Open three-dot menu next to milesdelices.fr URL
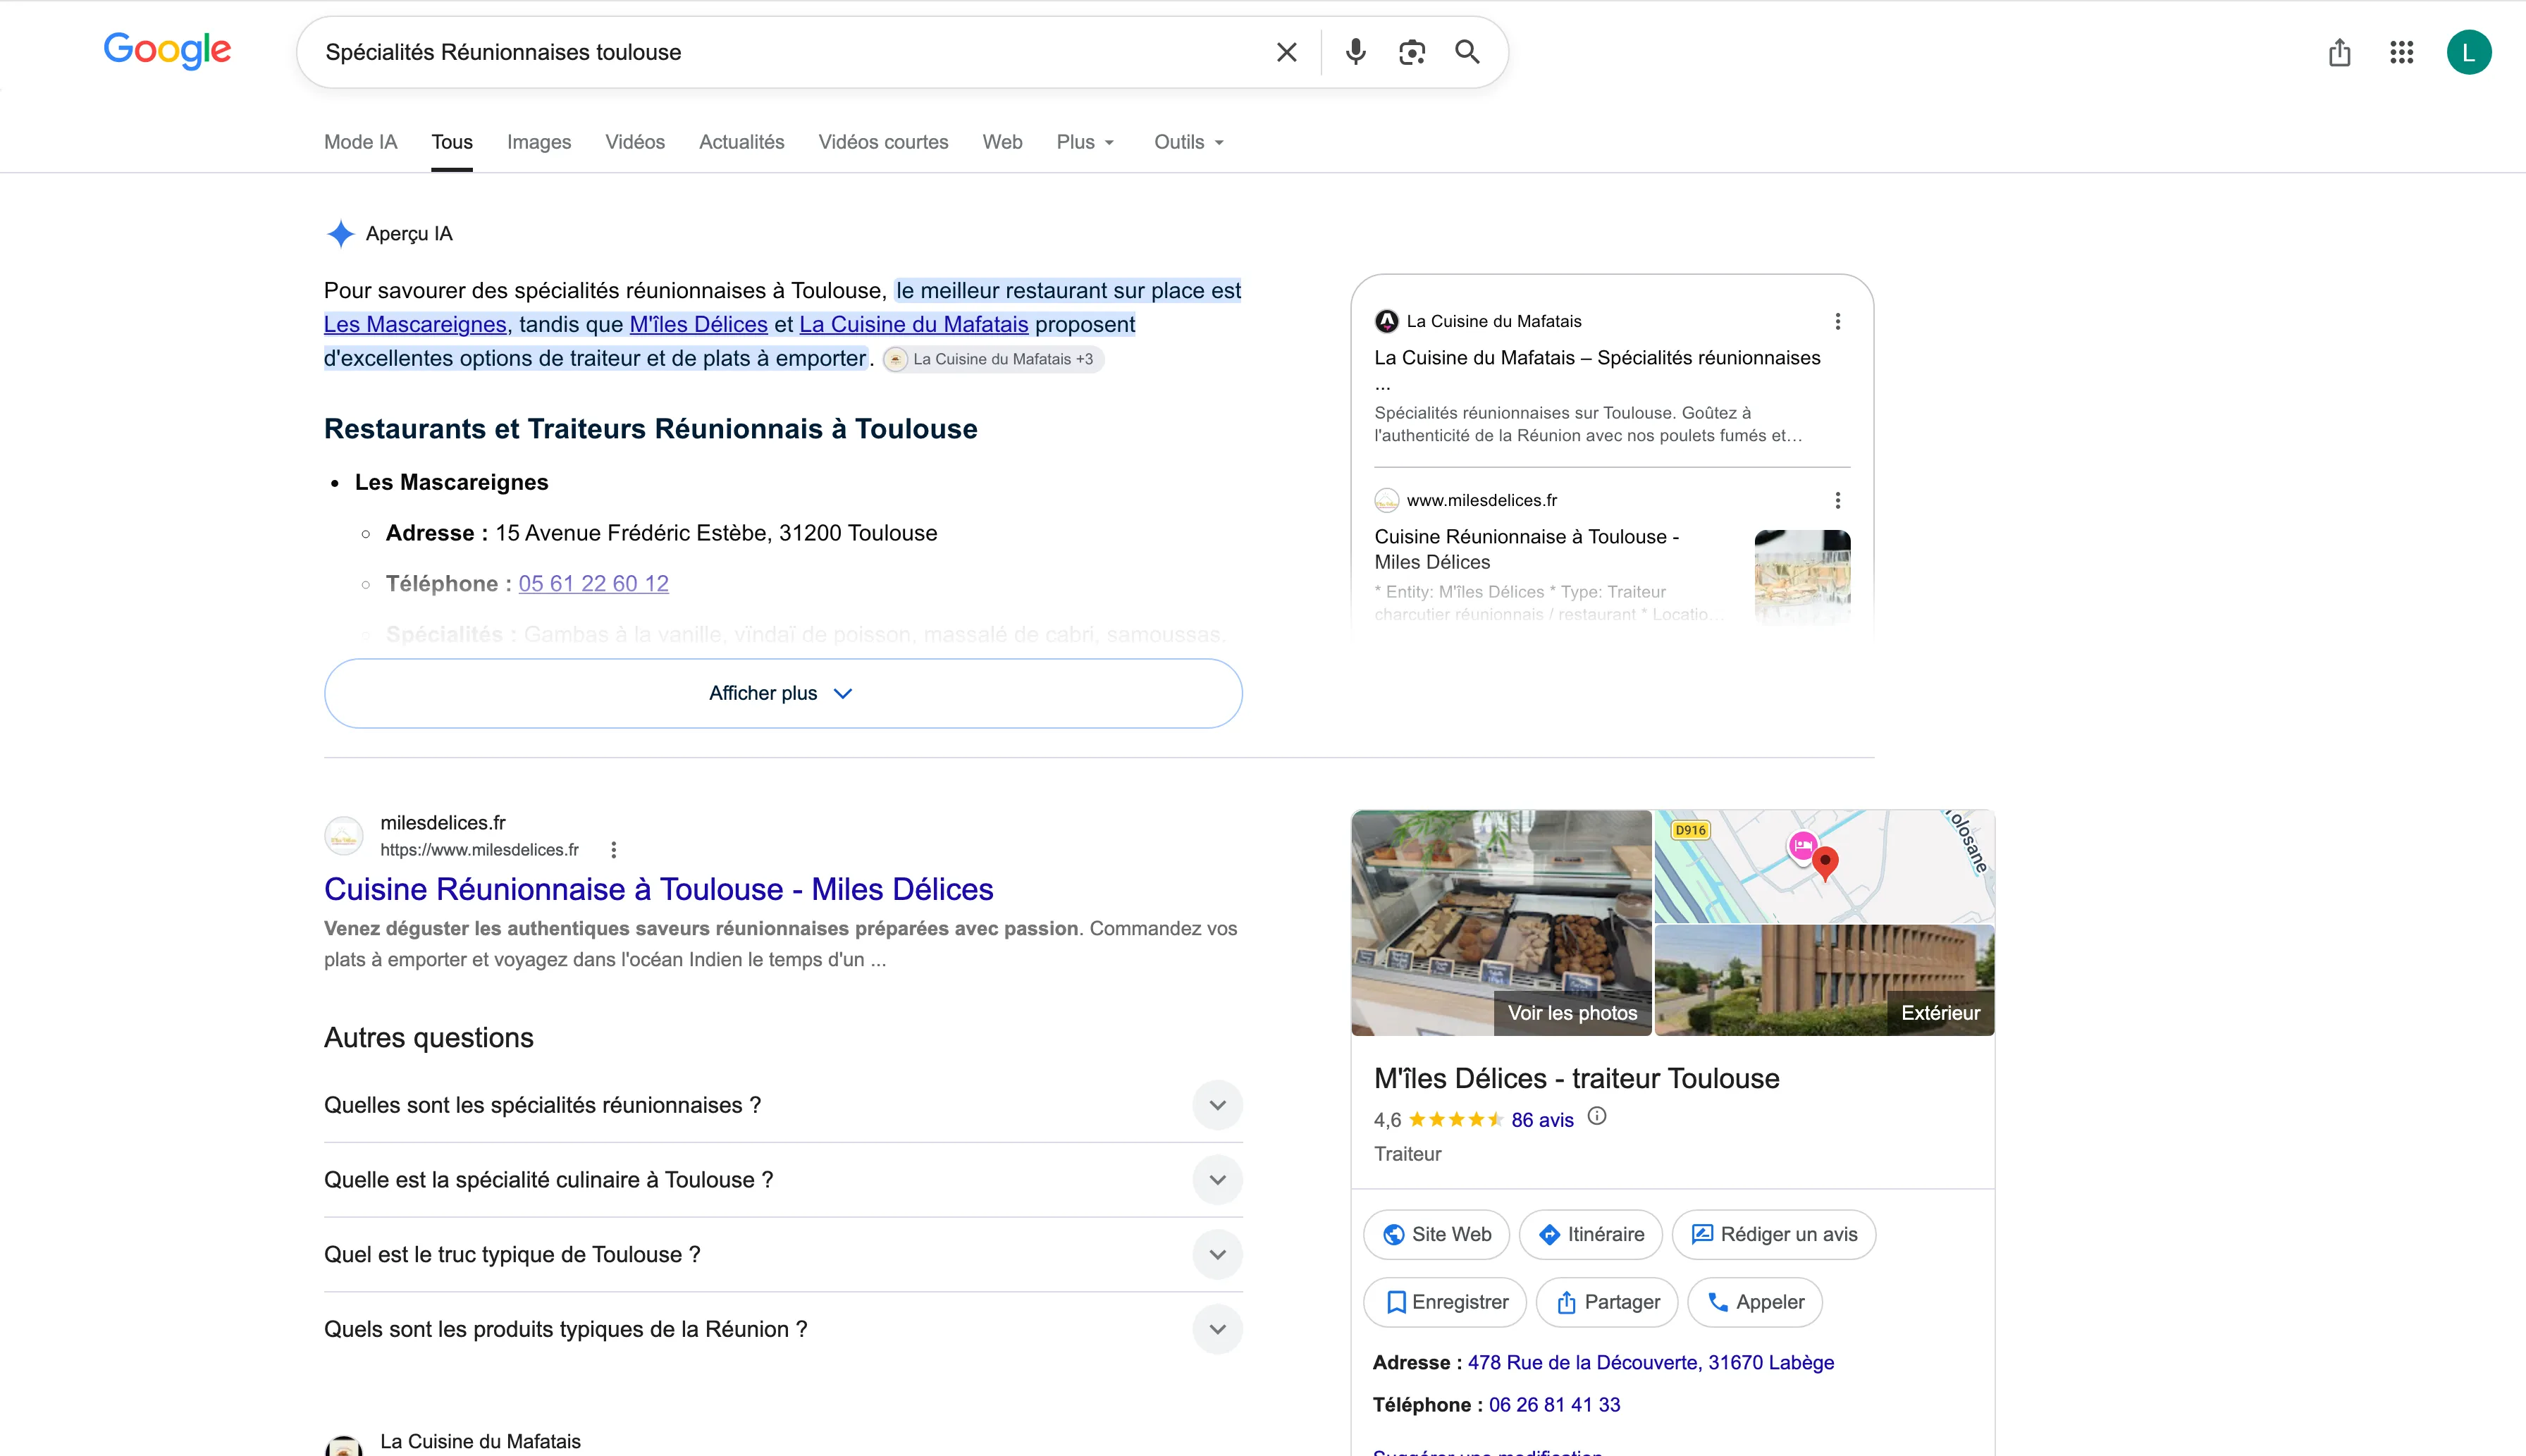 tap(613, 850)
